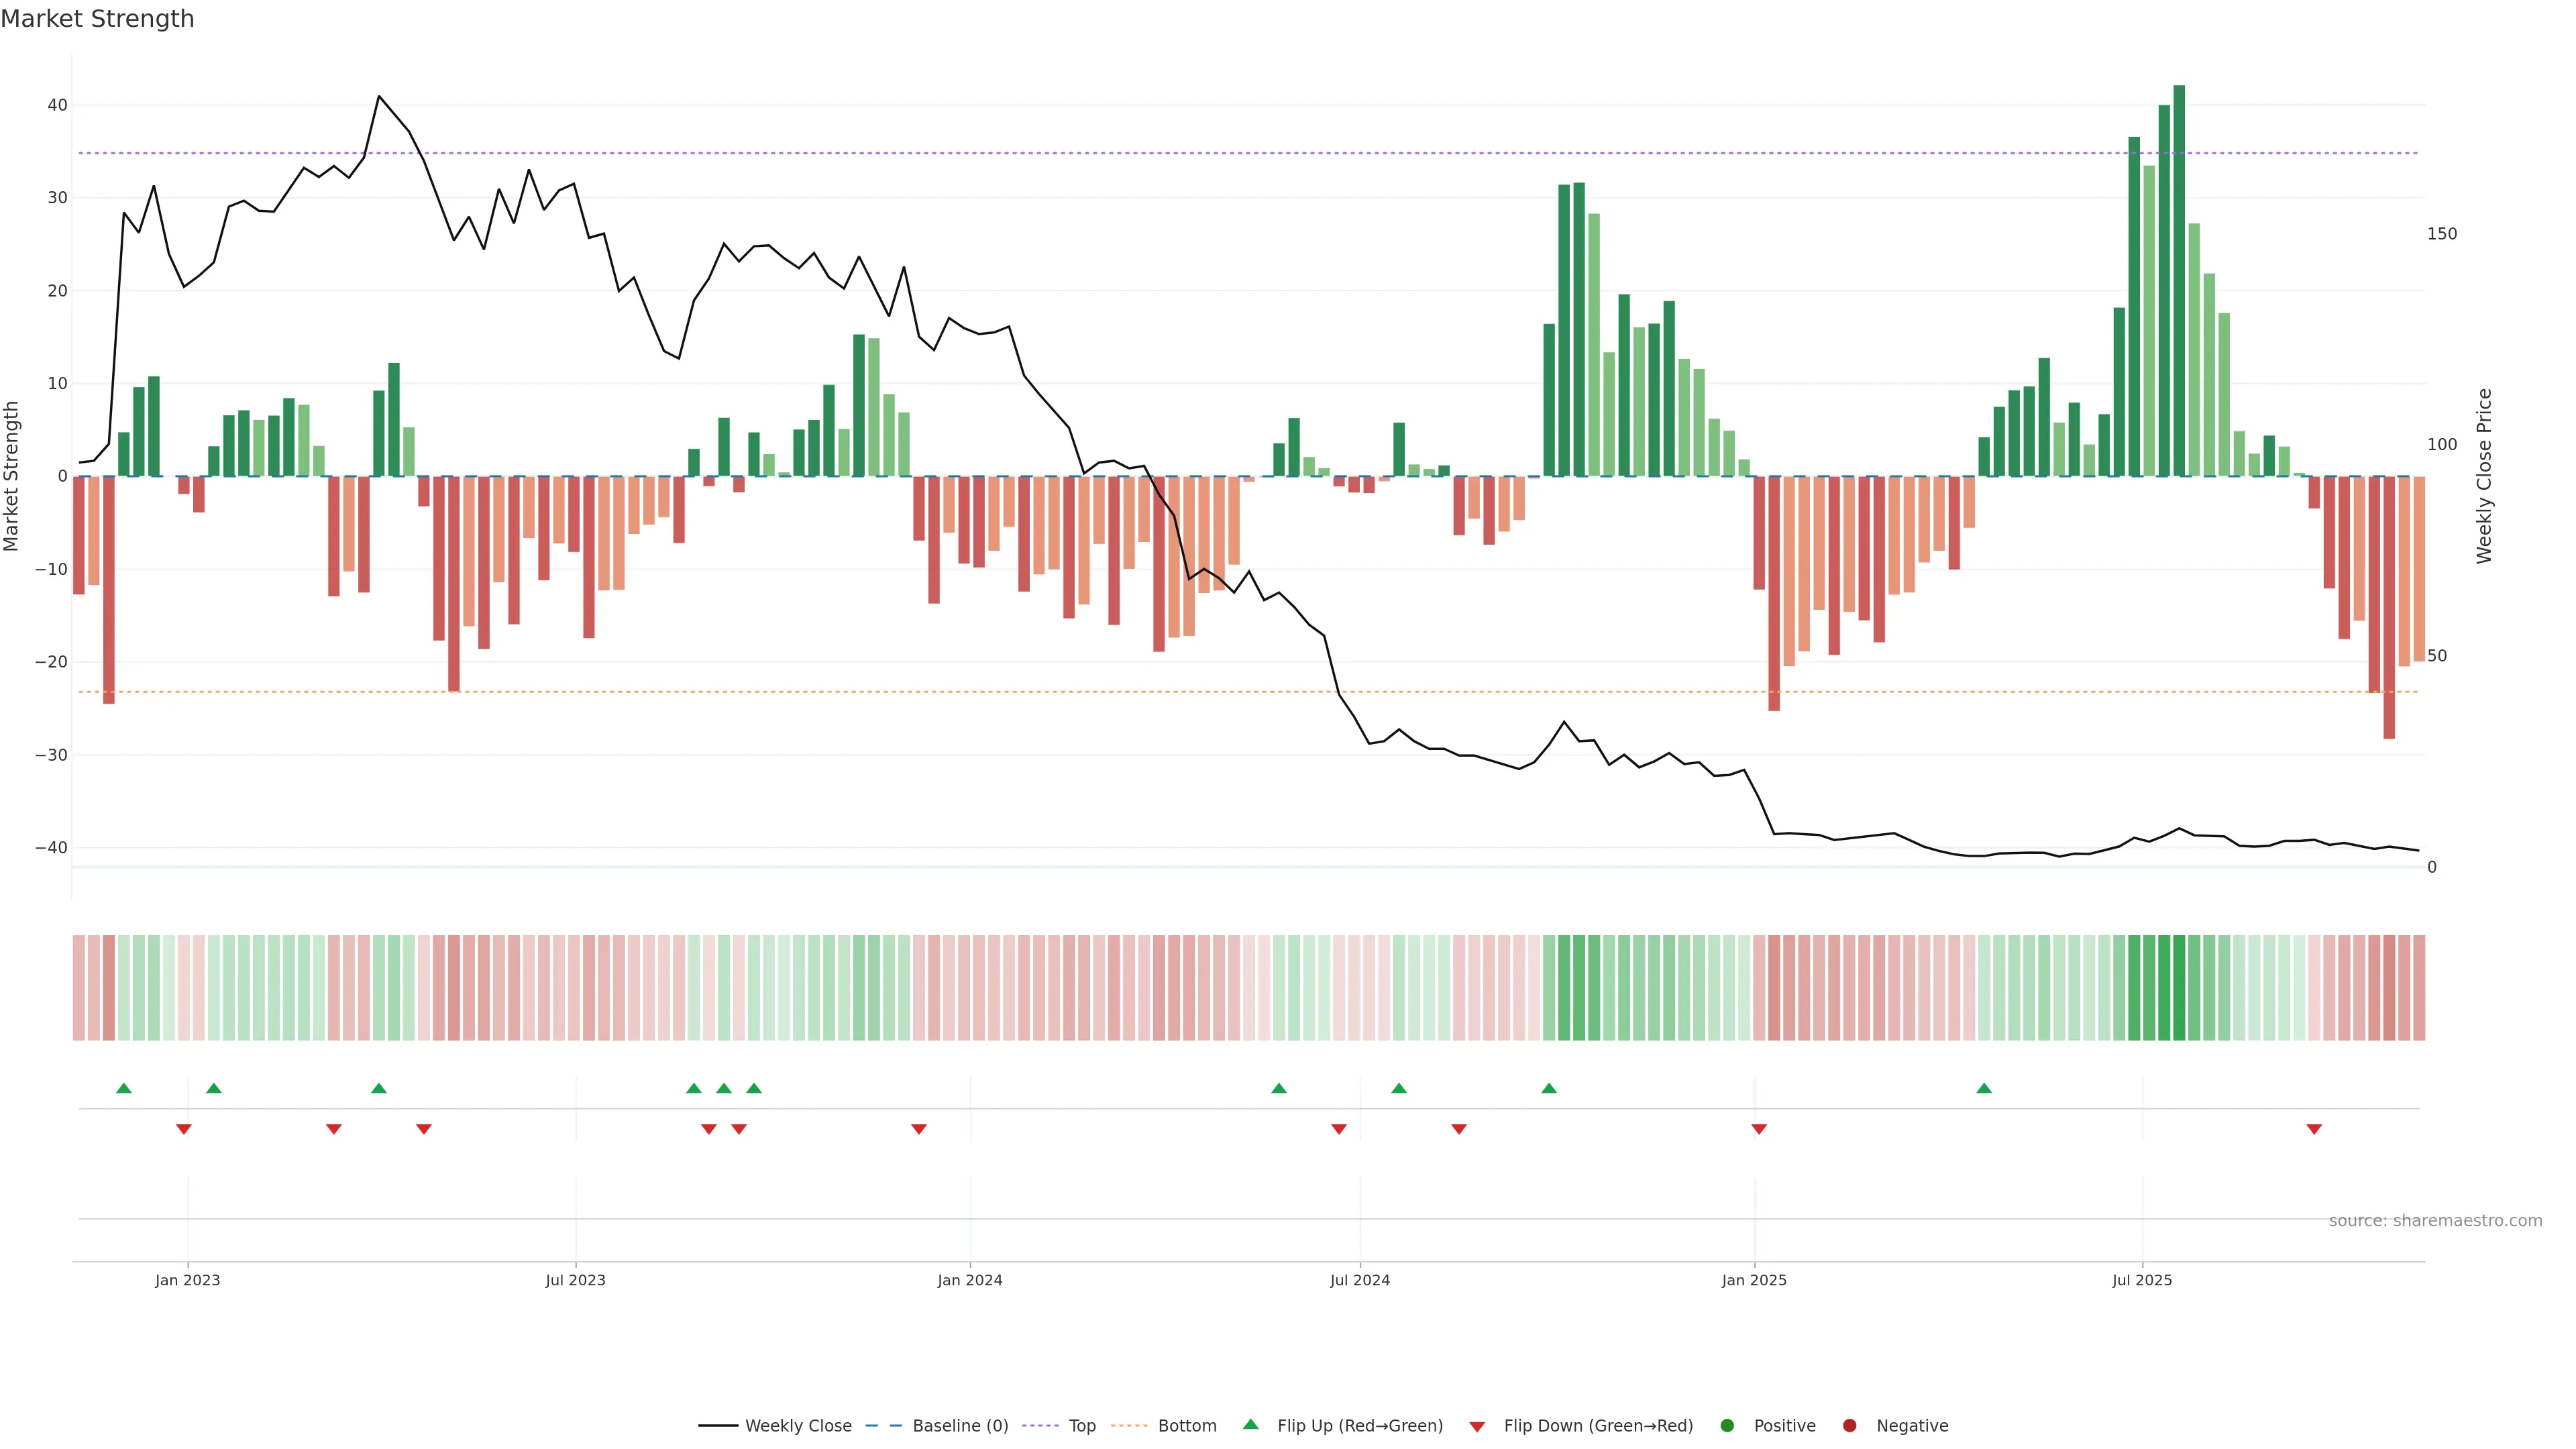
Task: Click the Positive green circle legend icon
Action: pos(1727,1426)
